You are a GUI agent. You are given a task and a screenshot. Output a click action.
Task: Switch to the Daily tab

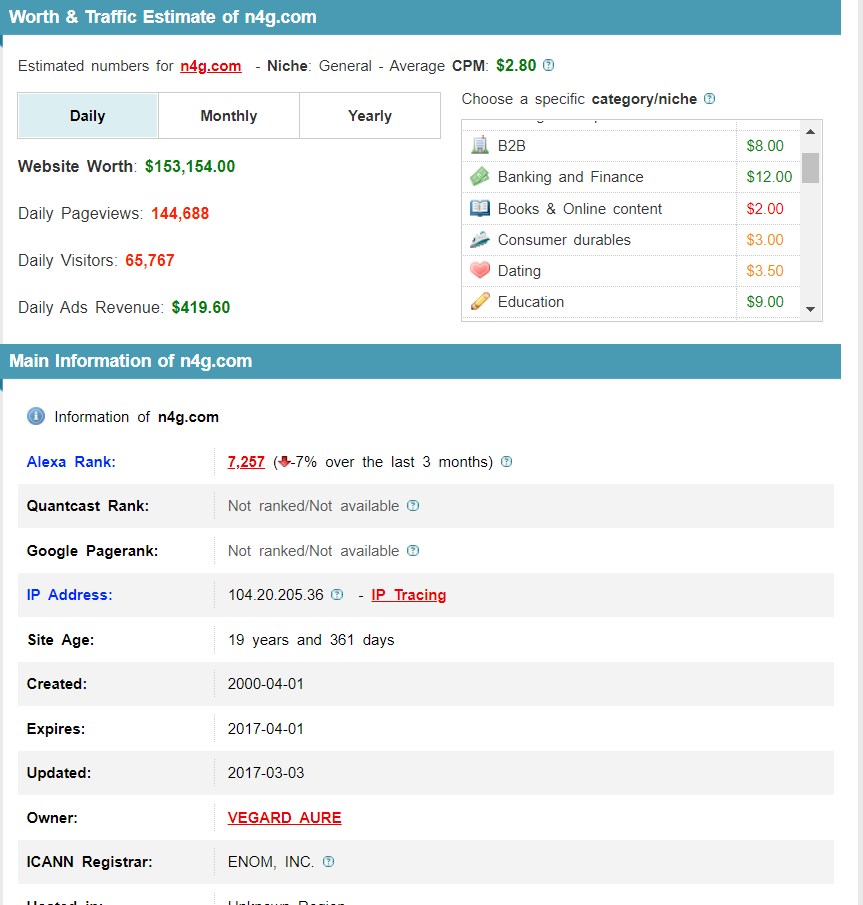[88, 115]
